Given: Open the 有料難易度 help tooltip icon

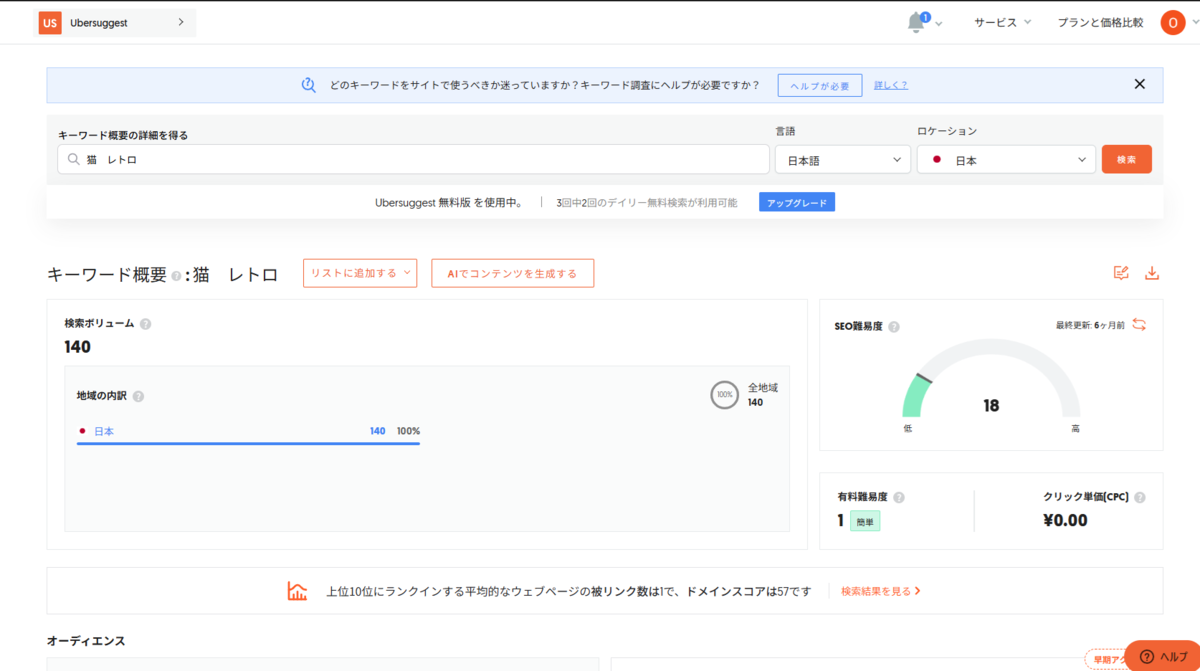Looking at the screenshot, I should pyautogui.click(x=899, y=497).
